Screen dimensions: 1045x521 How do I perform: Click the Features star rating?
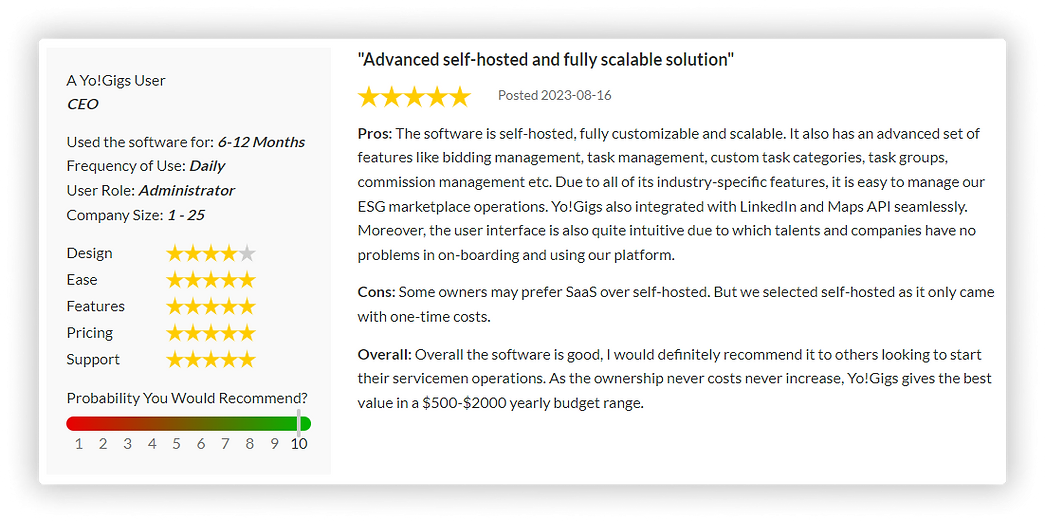211,306
